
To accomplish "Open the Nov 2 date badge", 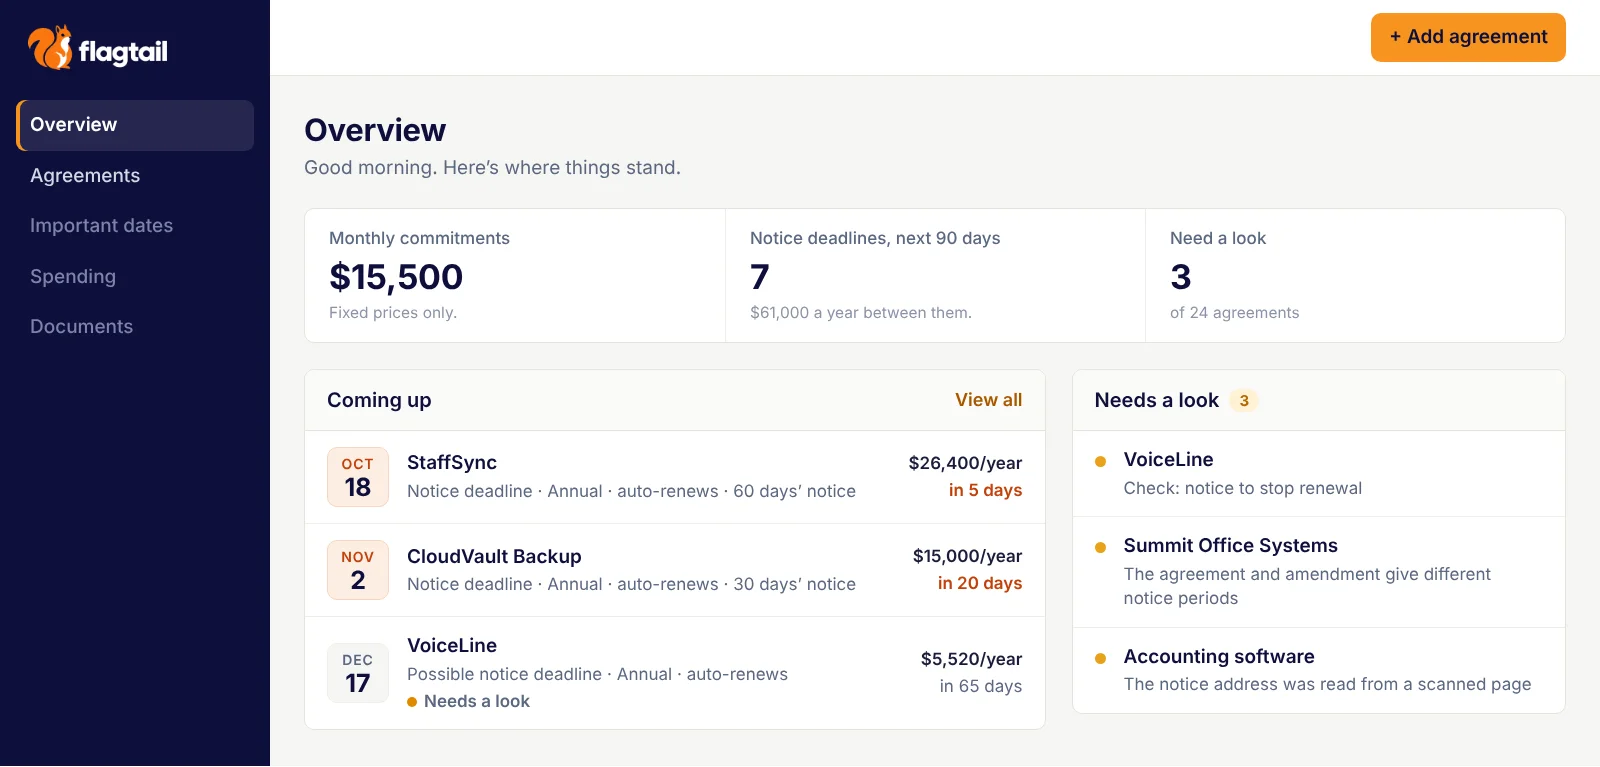I will pos(358,570).
